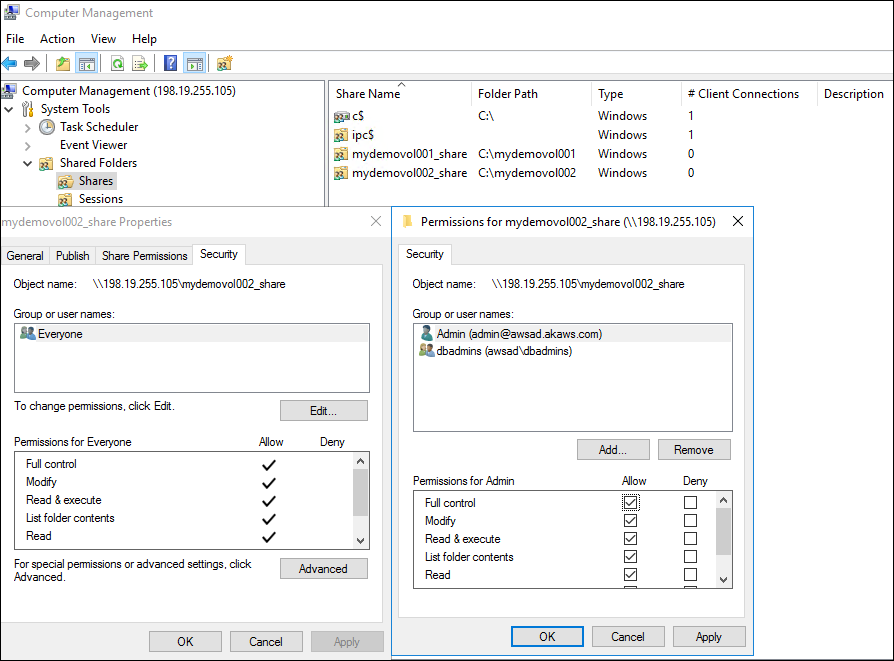Click the New Share creation icon
Screen dimensions: 894x661
point(224,63)
